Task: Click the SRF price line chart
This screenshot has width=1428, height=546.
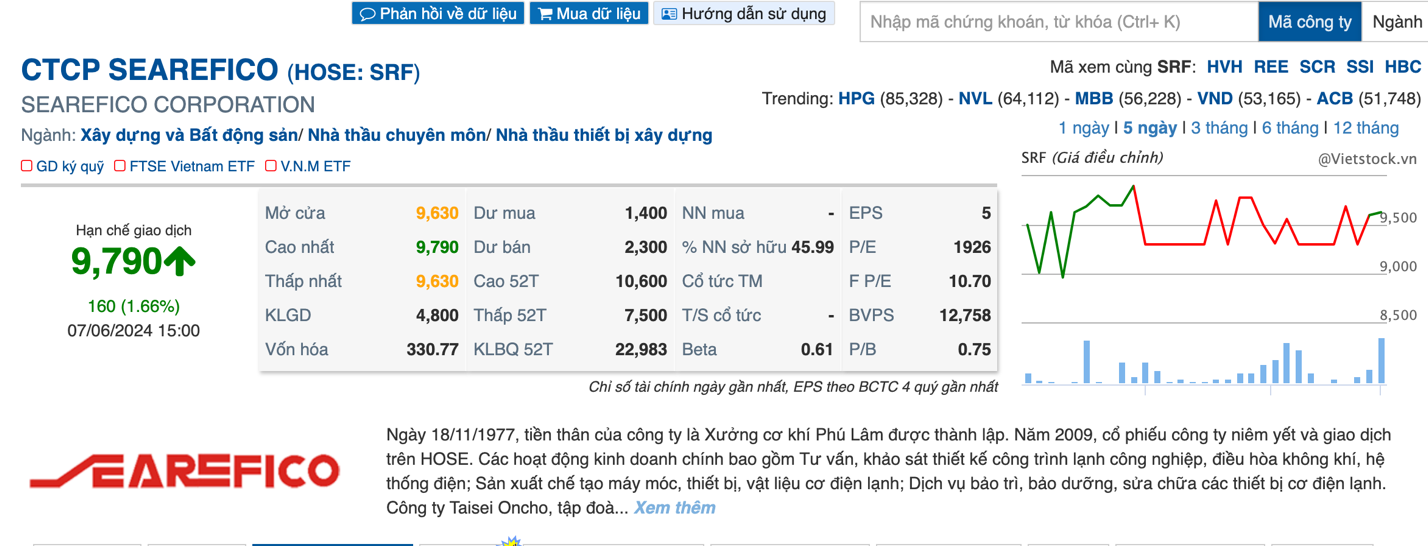Action: click(x=1200, y=230)
